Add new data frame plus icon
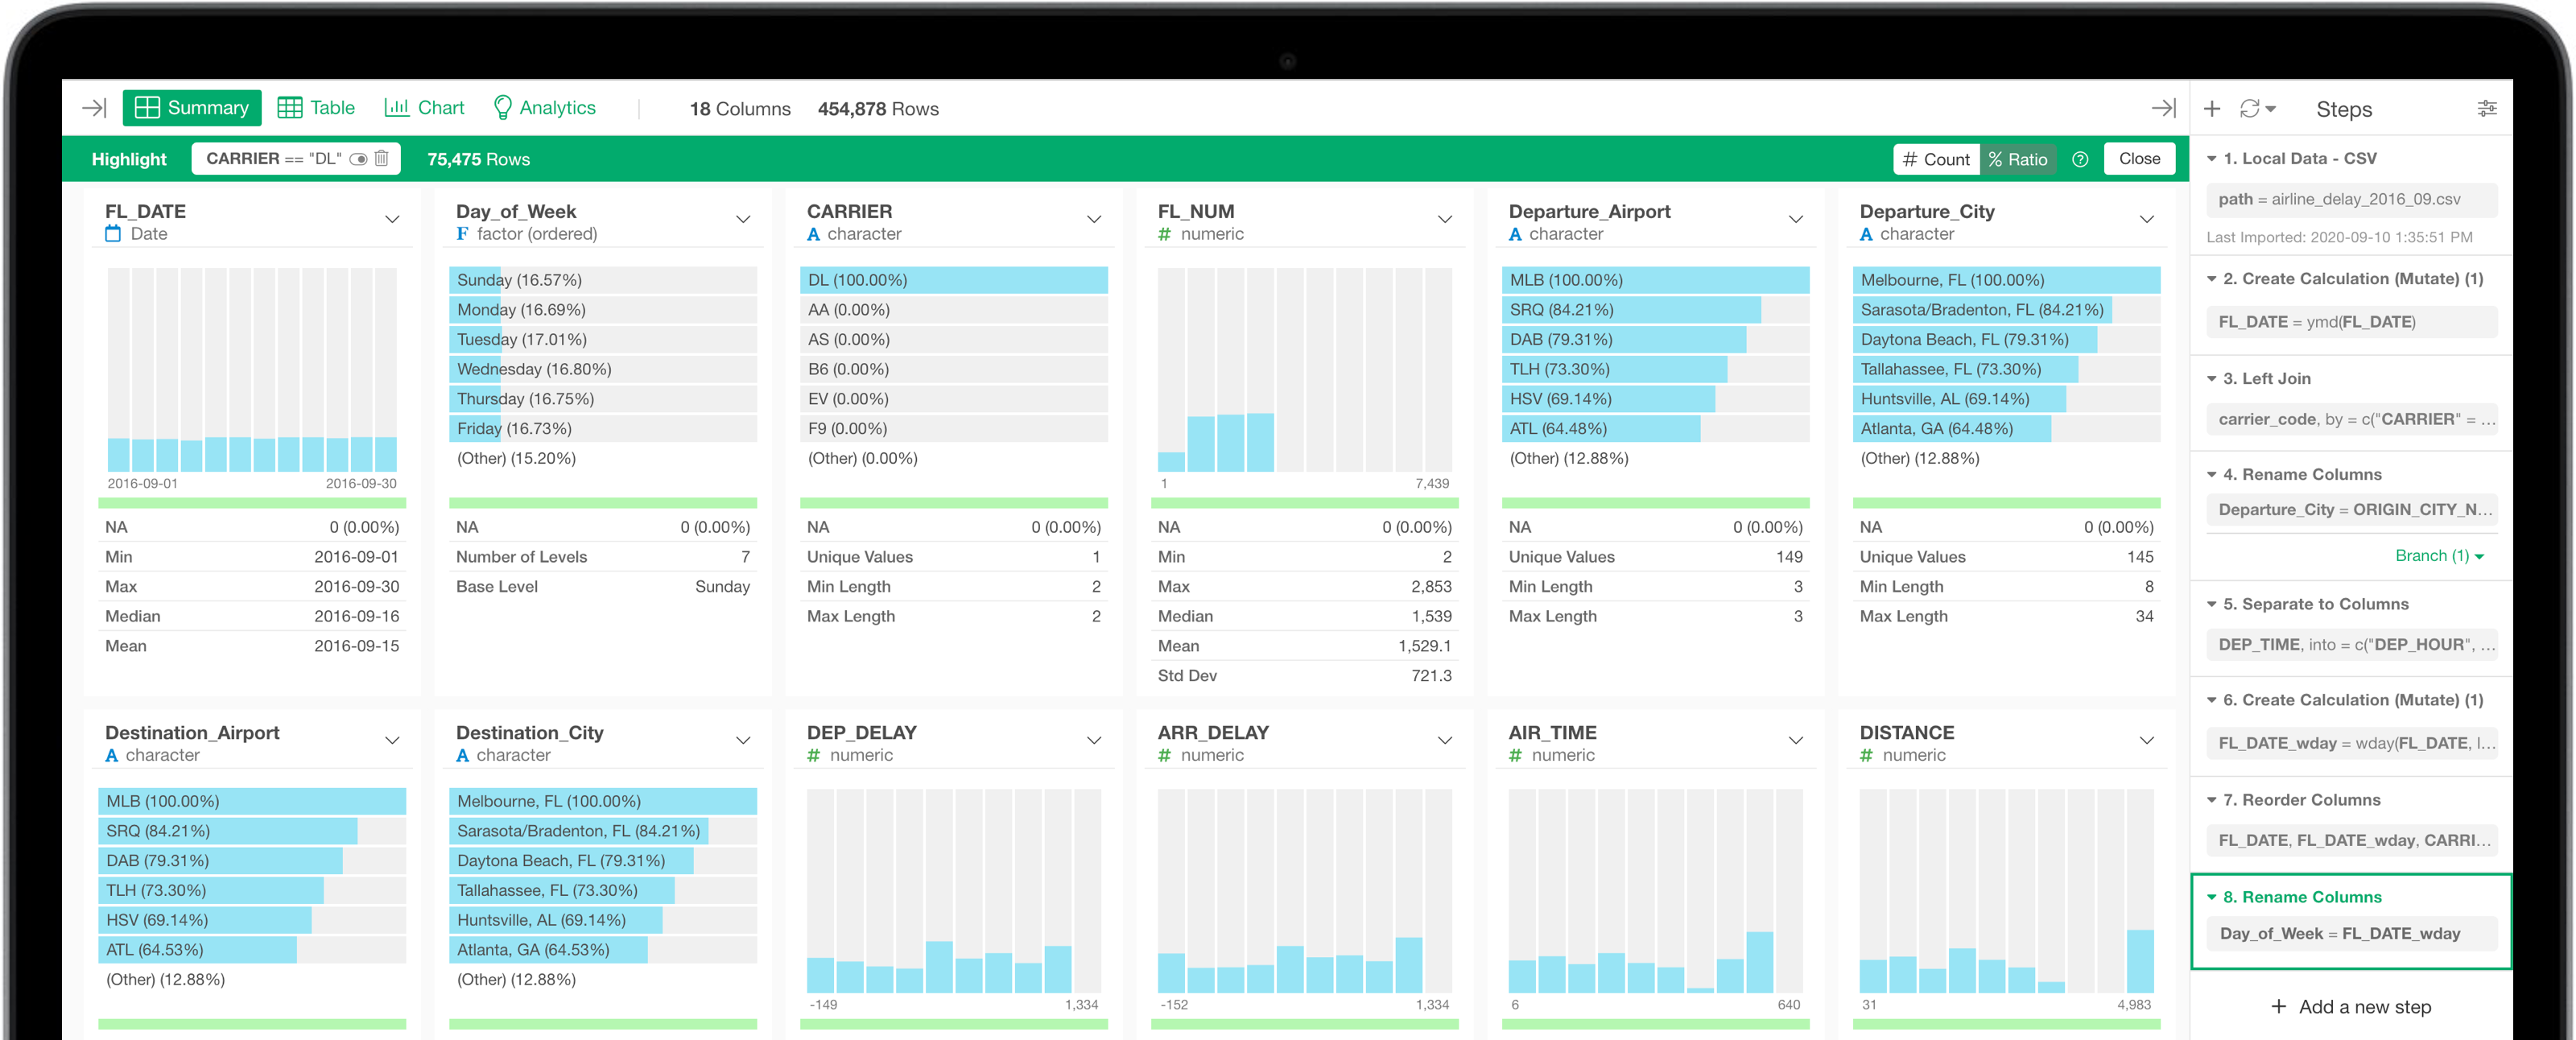The width and height of the screenshot is (2576, 1040). click(2212, 109)
